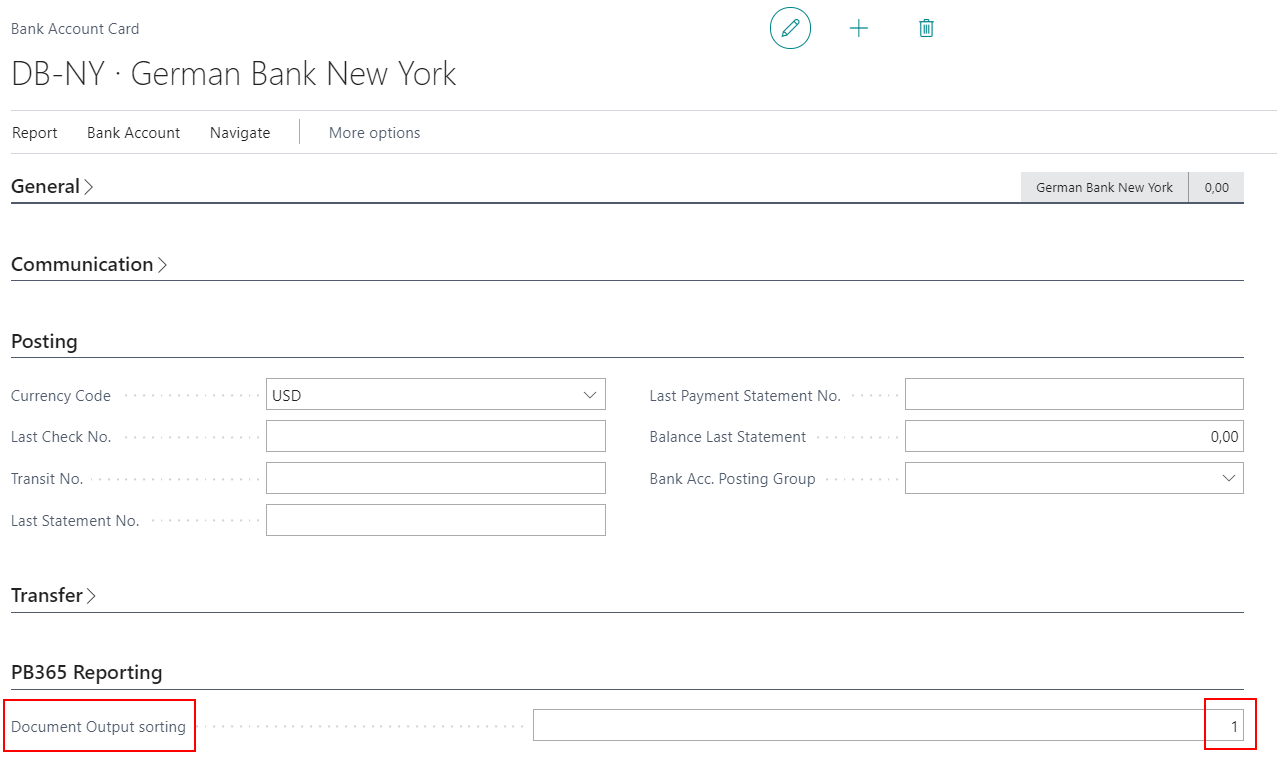The width and height of the screenshot is (1277, 758).
Task: Expand the General section
Action: point(52,187)
